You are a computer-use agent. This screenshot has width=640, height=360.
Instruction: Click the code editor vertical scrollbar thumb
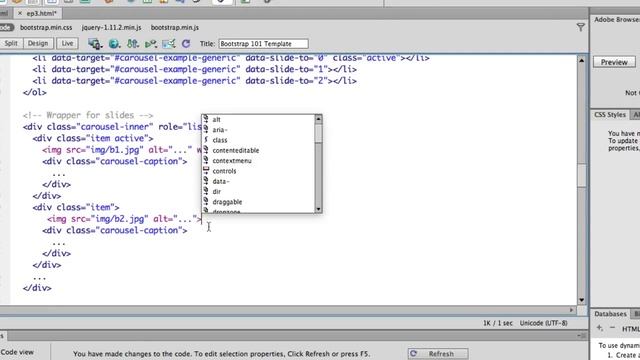point(581,175)
